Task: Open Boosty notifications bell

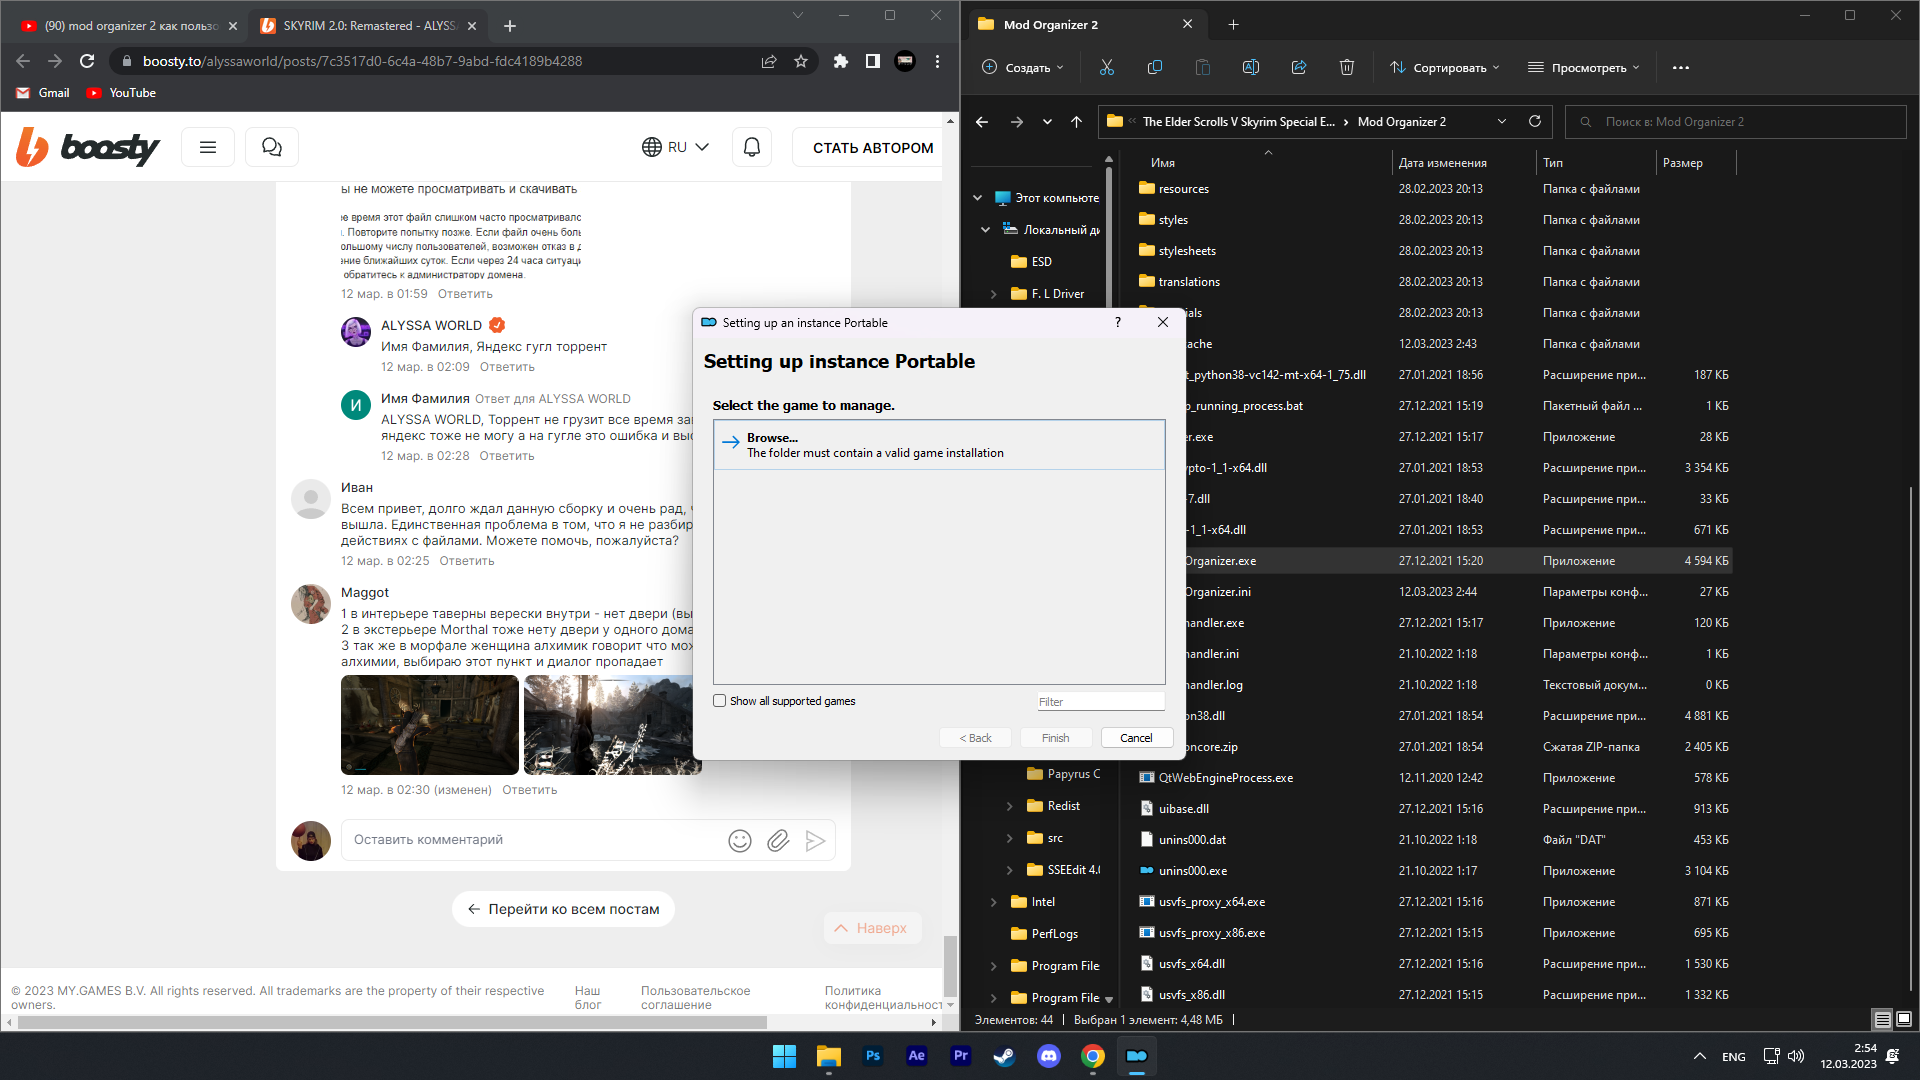Action: pyautogui.click(x=752, y=147)
